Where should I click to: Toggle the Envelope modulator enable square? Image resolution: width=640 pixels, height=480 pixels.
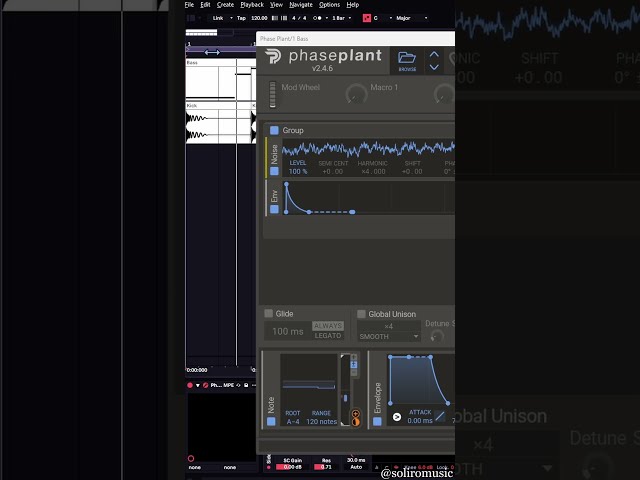click(x=378, y=421)
